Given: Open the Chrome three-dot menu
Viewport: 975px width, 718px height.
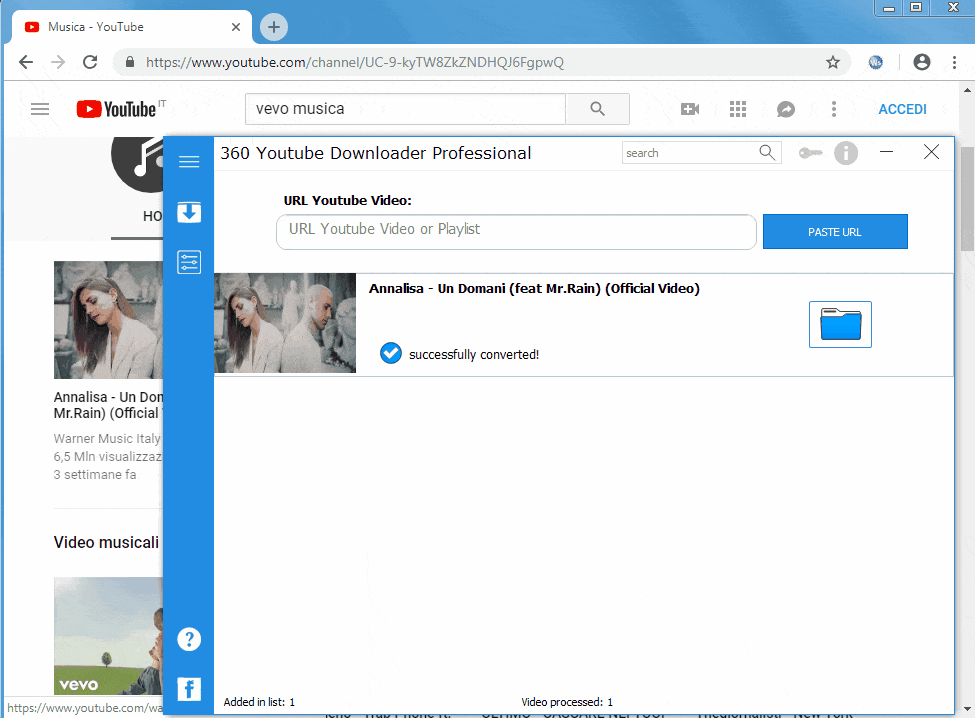Looking at the screenshot, I should pyautogui.click(x=954, y=62).
